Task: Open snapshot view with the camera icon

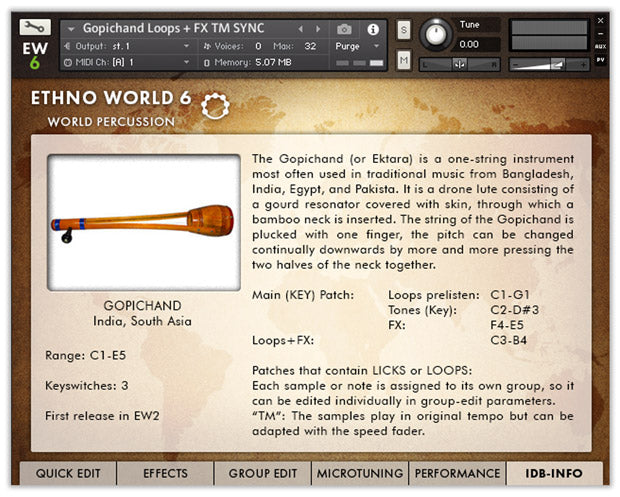Action: coord(344,29)
